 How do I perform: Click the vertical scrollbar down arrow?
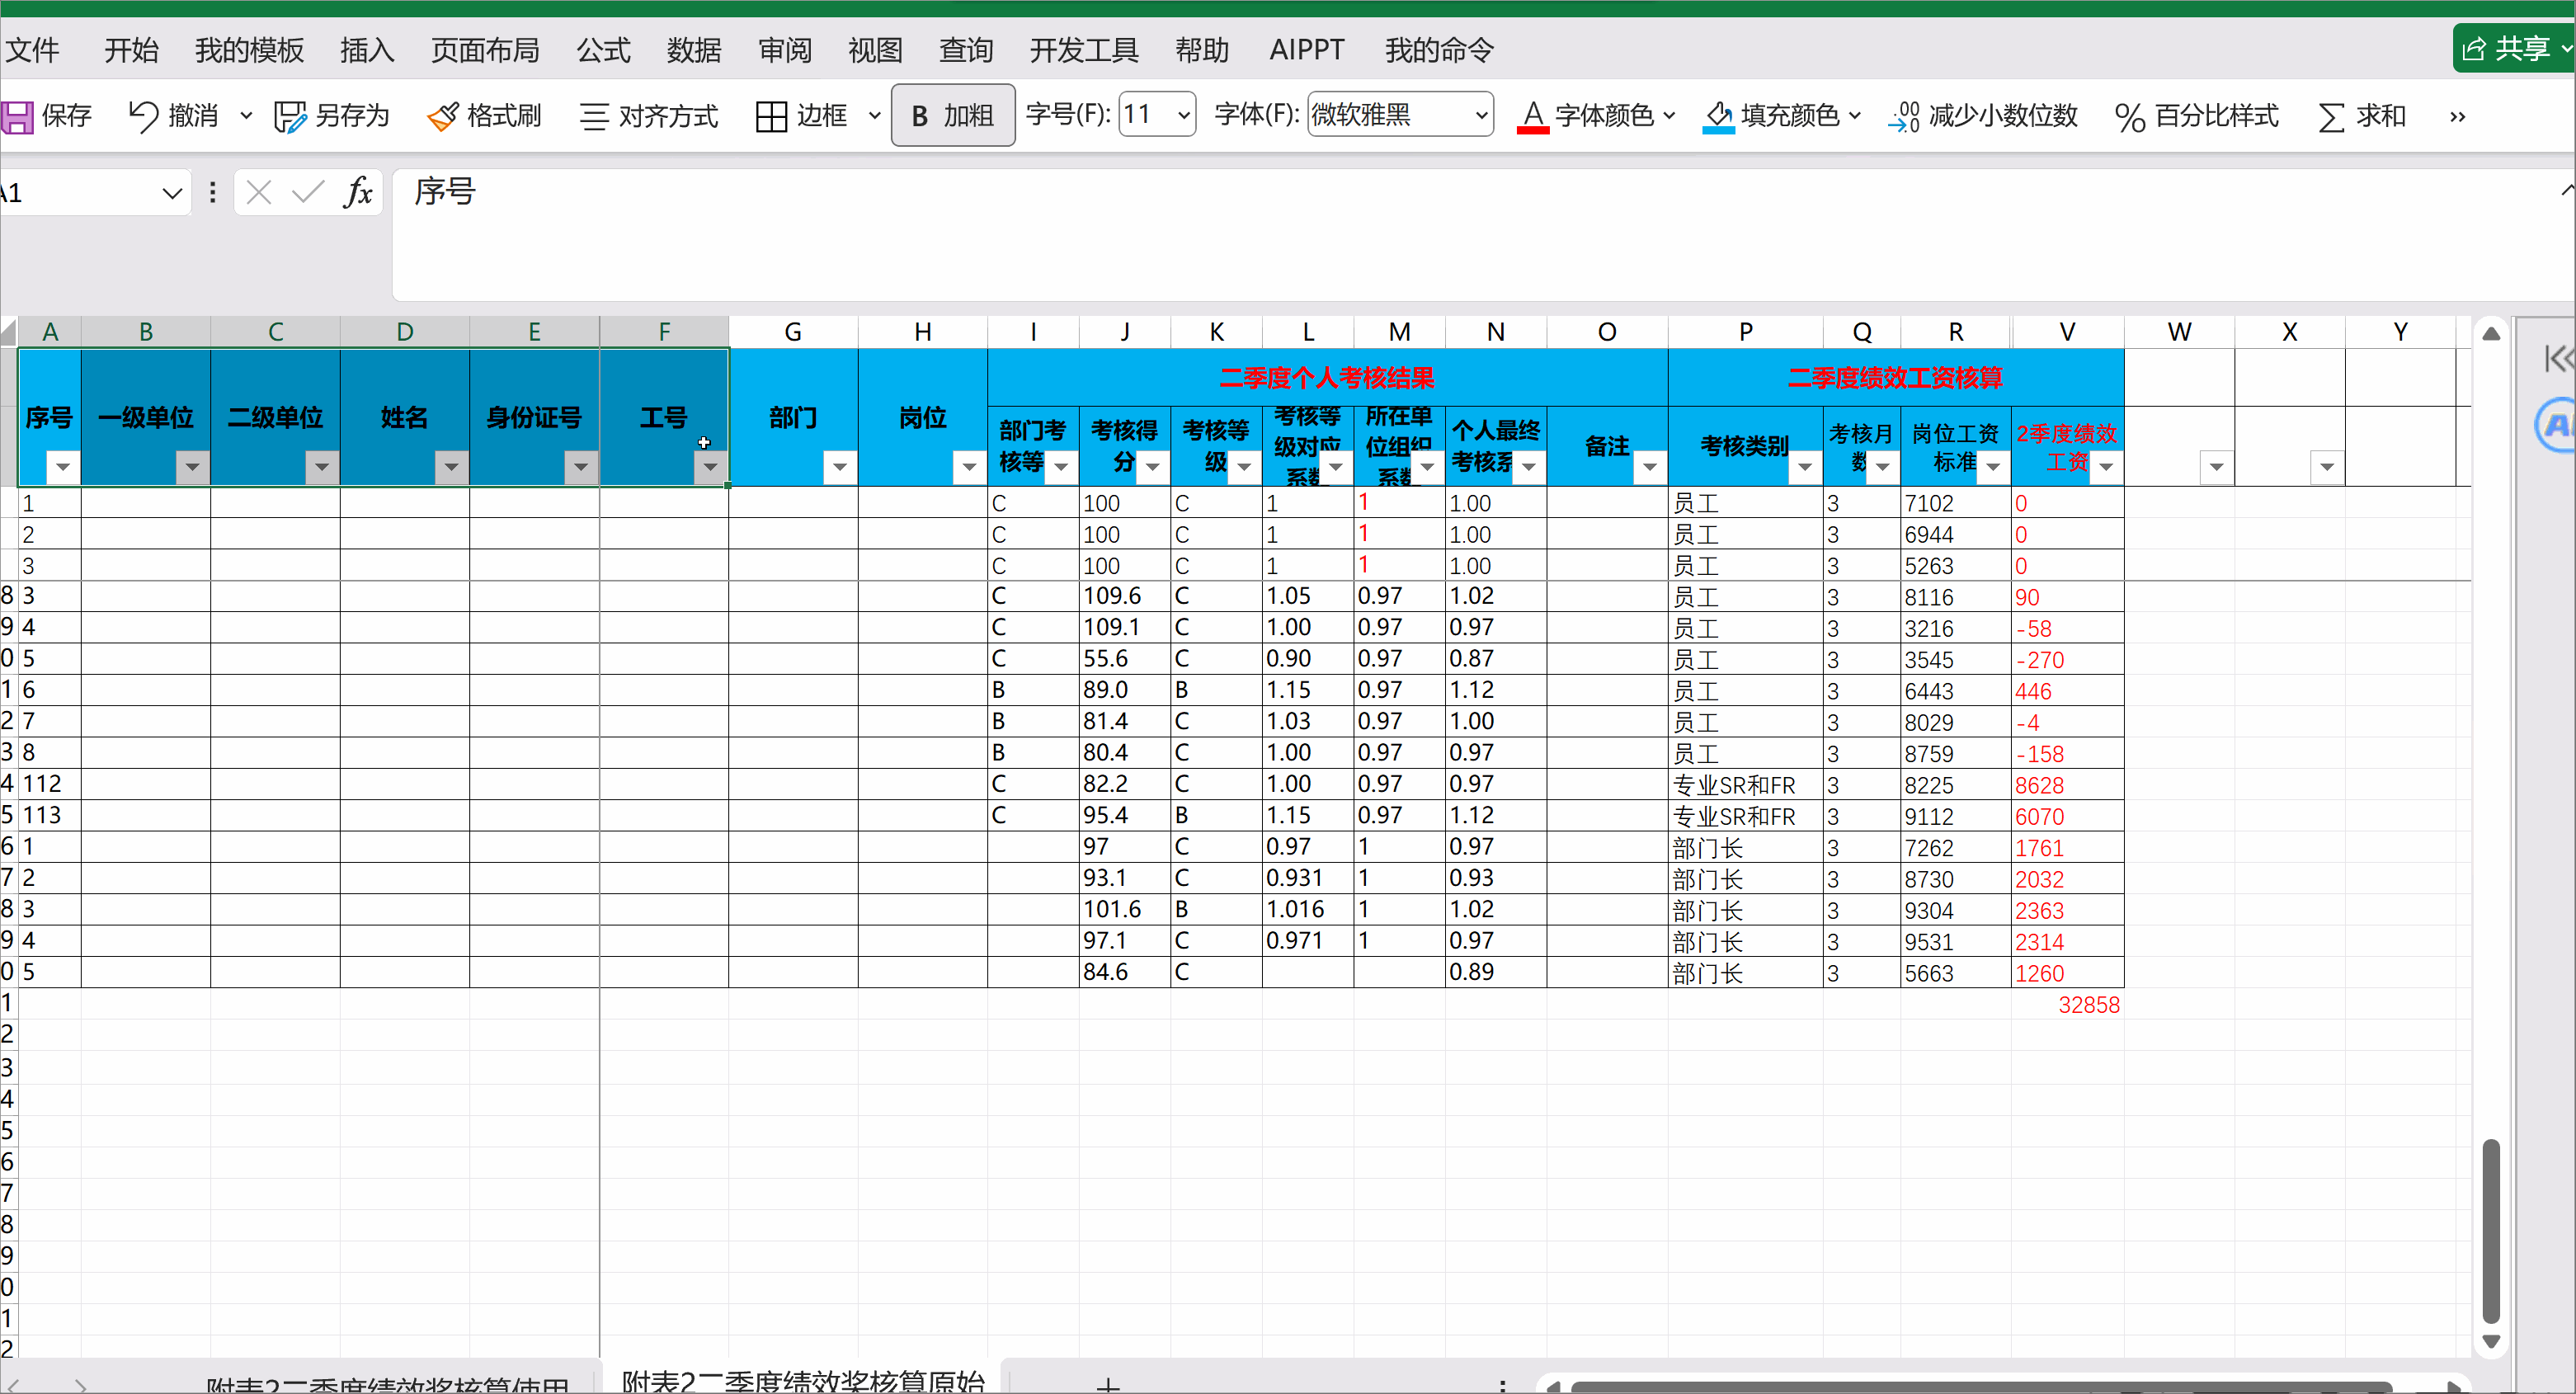[x=2491, y=1341]
